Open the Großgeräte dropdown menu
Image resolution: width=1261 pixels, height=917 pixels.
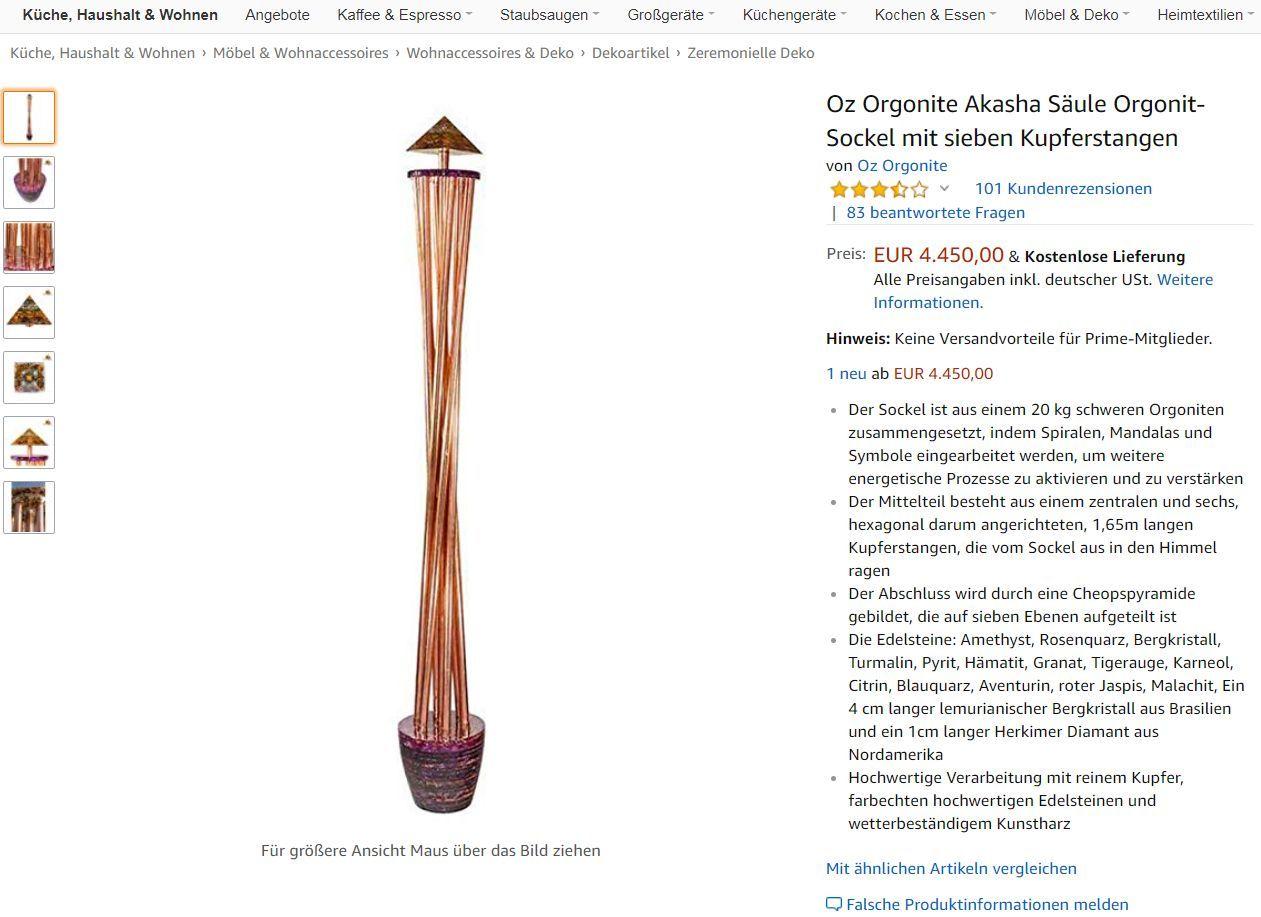point(671,15)
